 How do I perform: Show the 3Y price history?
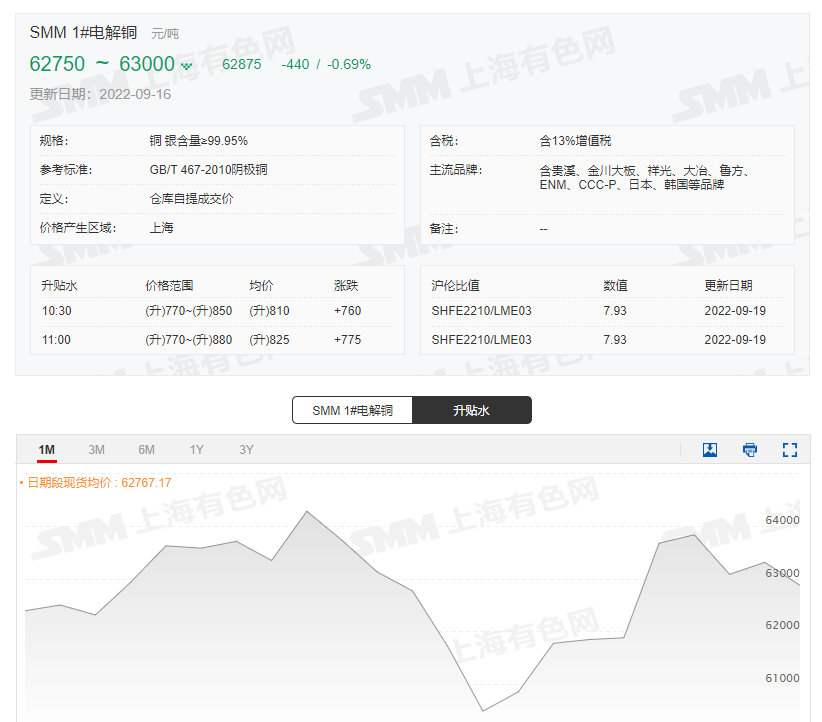coord(246,450)
